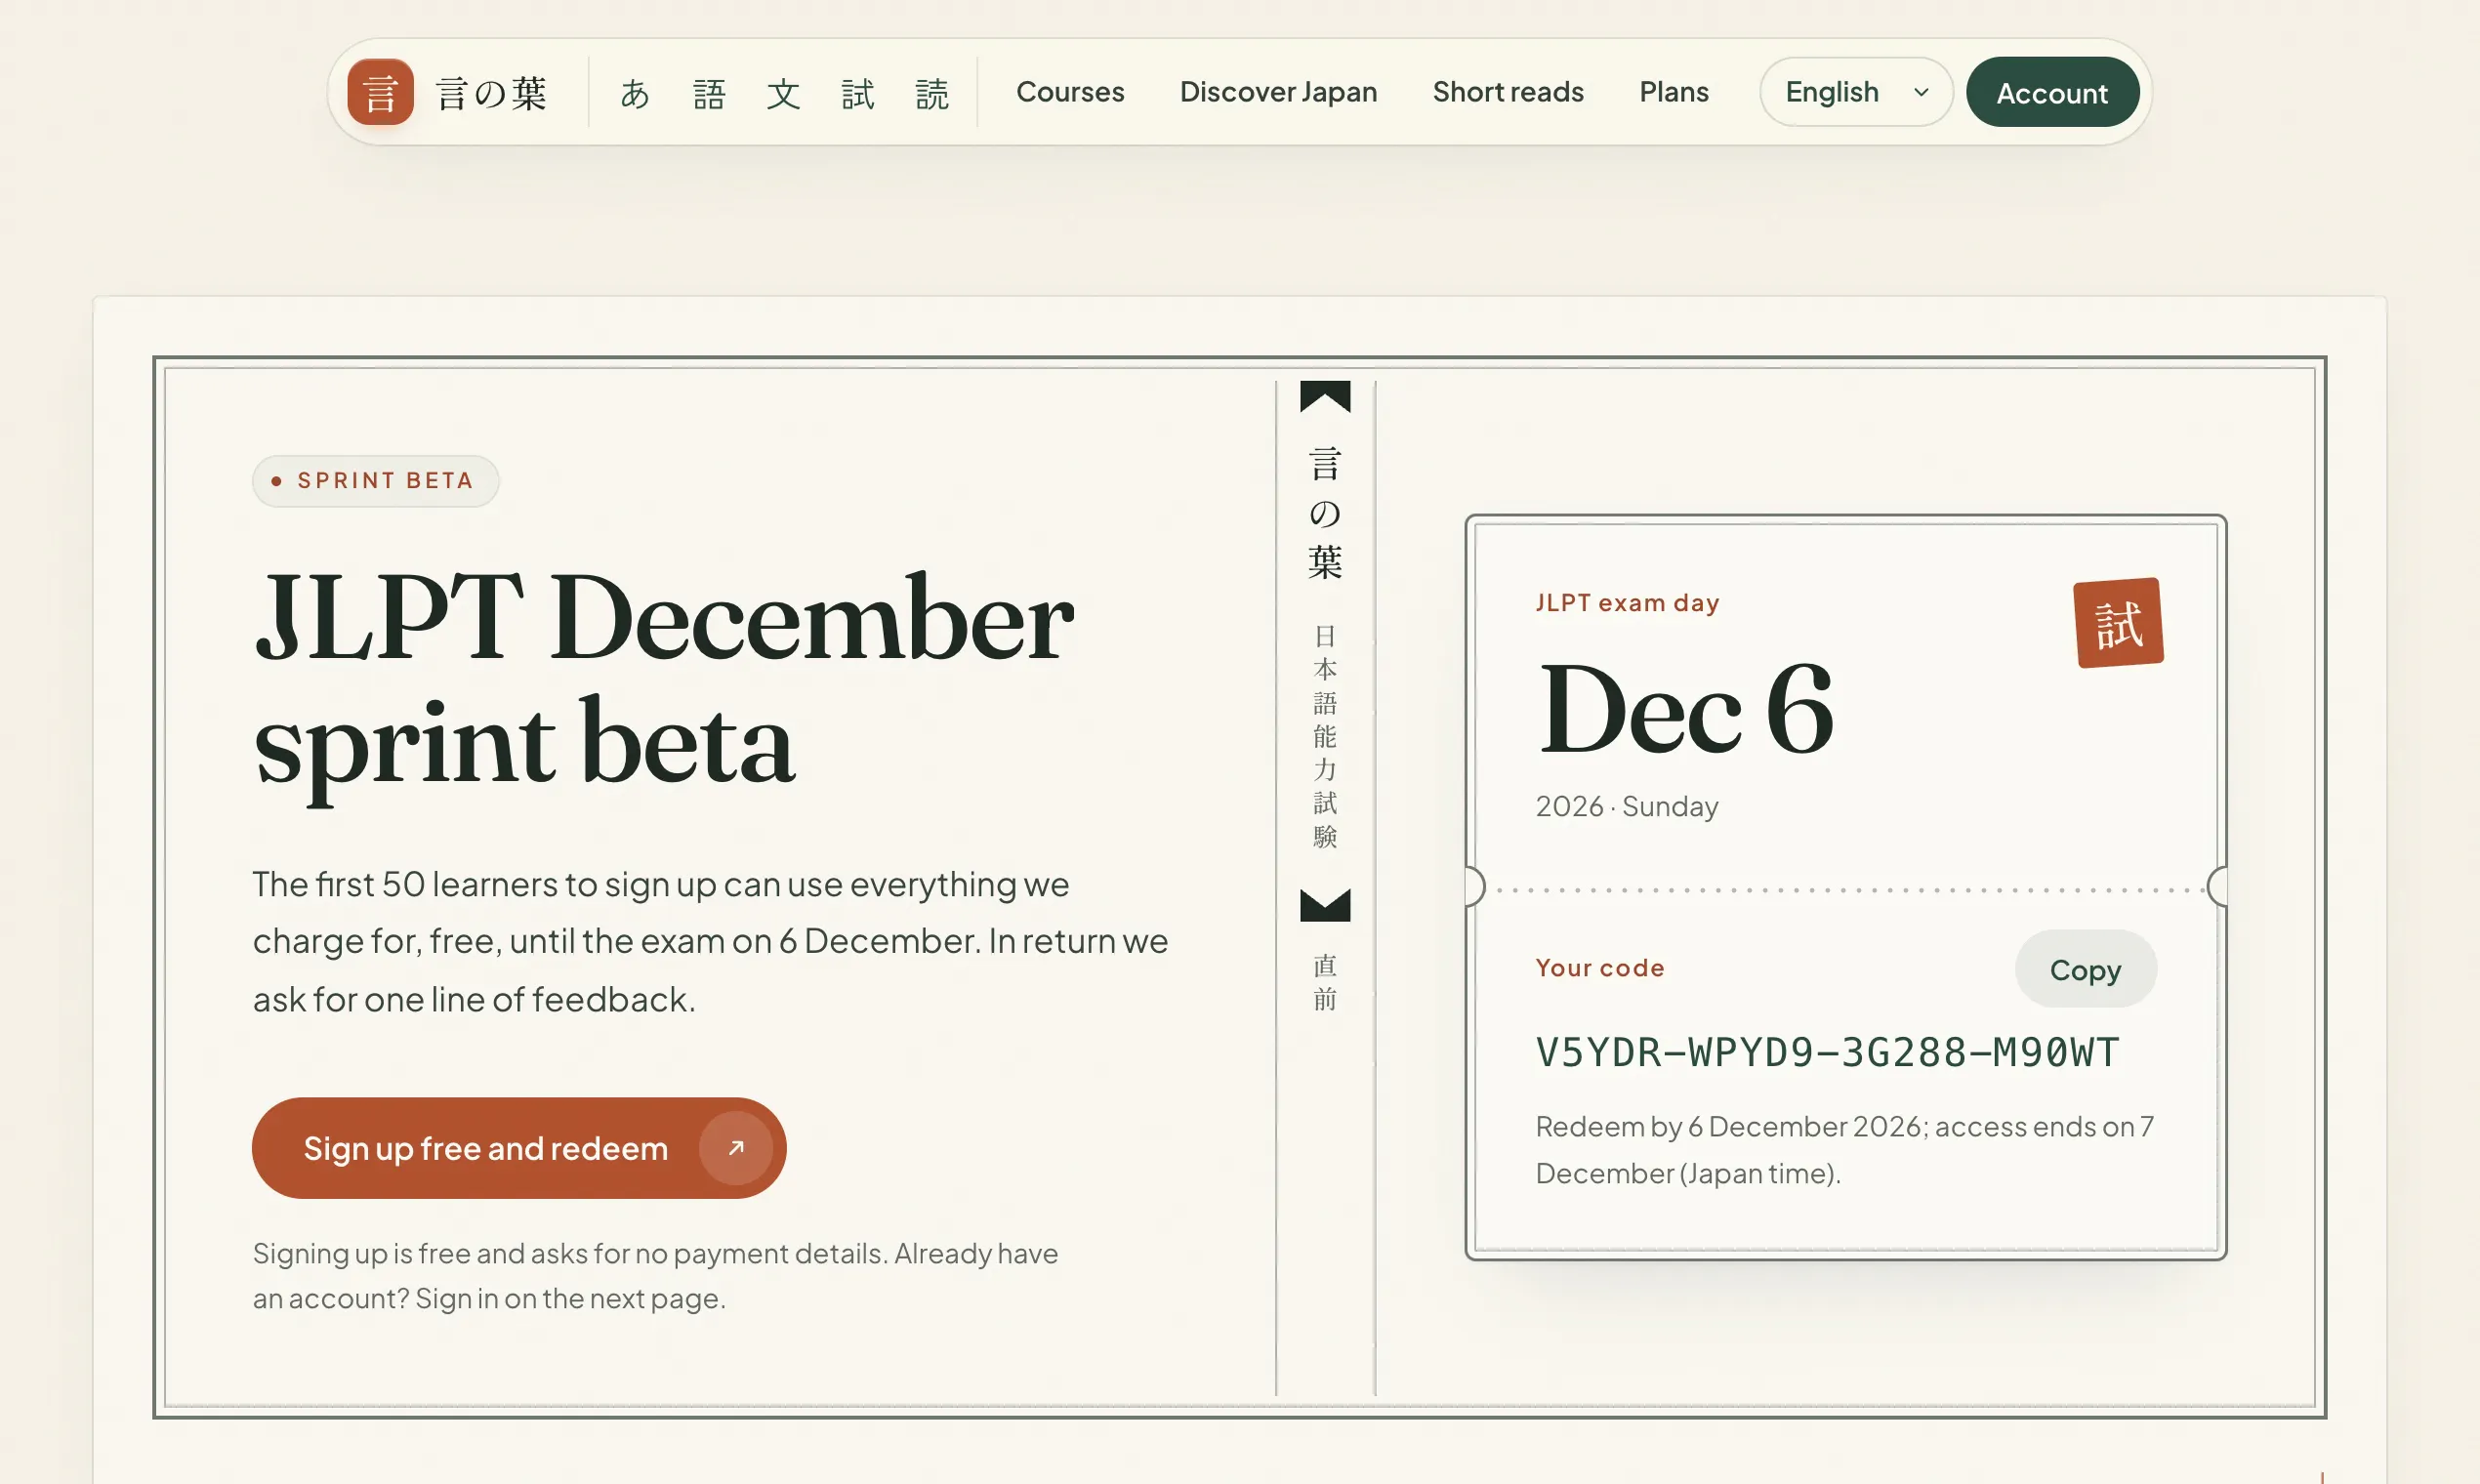Select the code V5YDR-WPYD9-3G288-M90WT
Viewport: 2480px width, 1484px height.
pyautogui.click(x=1827, y=1052)
